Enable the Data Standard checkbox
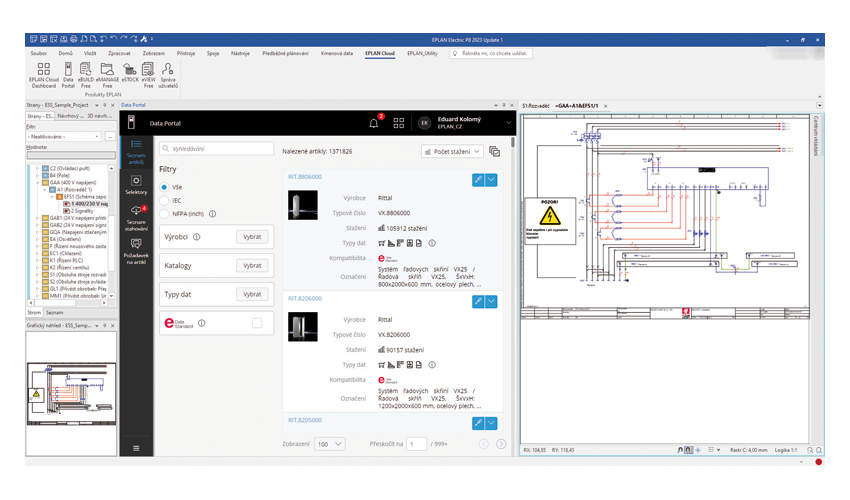850x500 pixels. 257,323
